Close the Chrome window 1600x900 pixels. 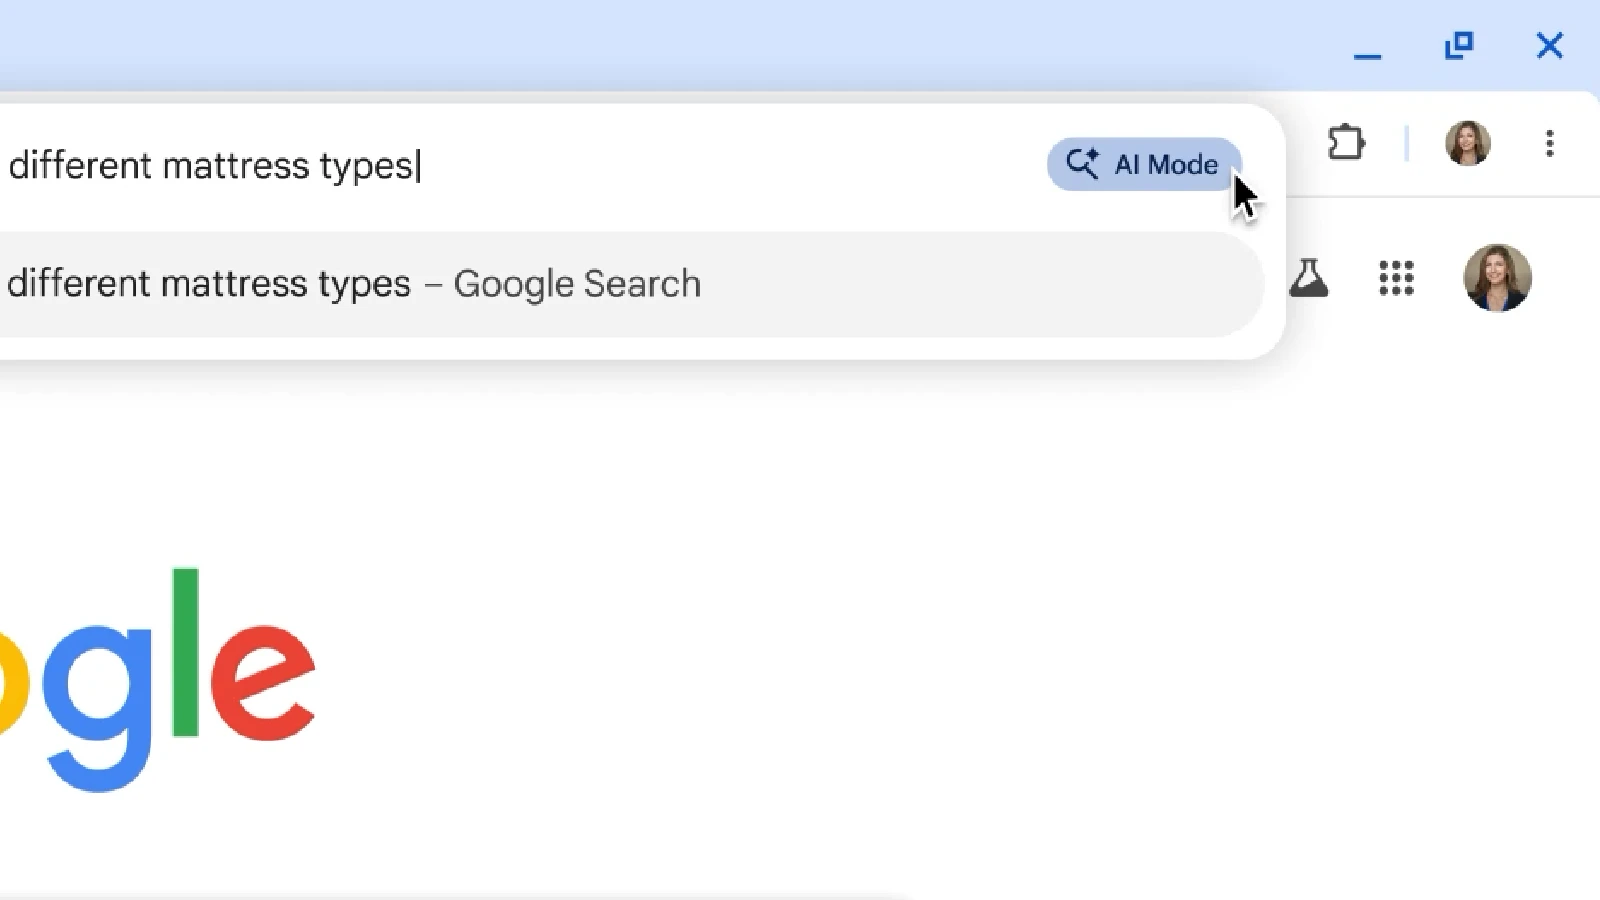(x=1550, y=45)
